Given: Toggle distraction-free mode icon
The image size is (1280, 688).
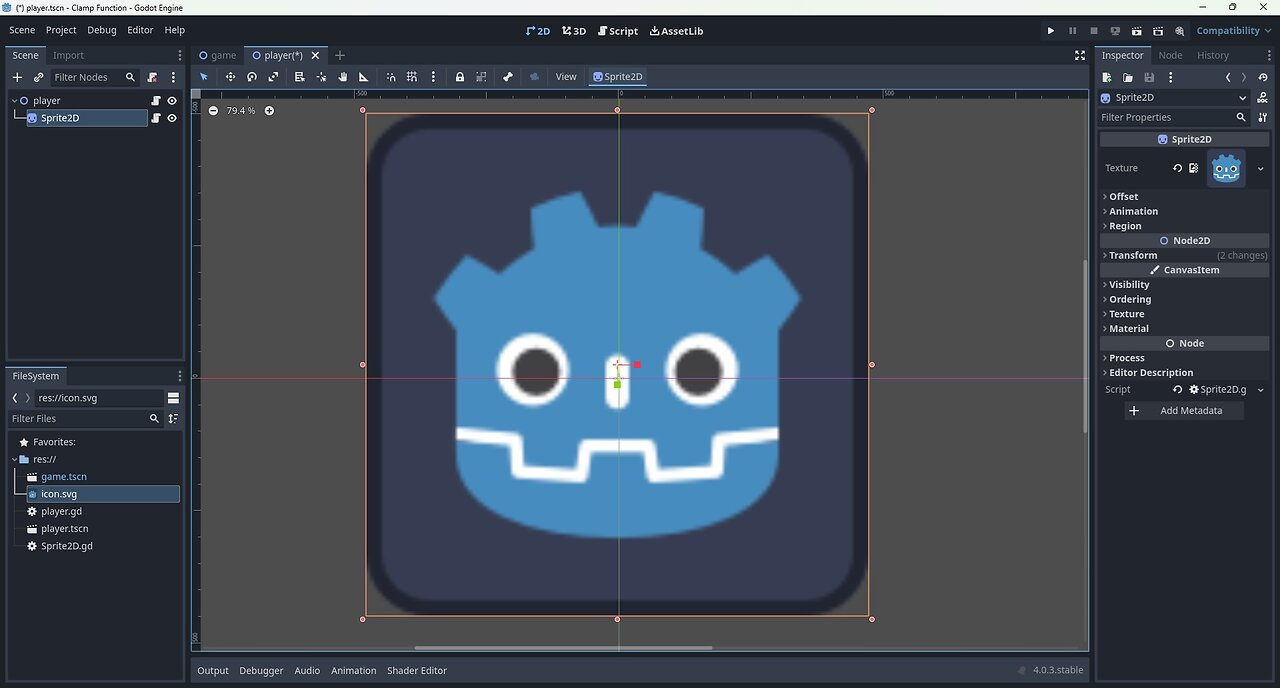Looking at the screenshot, I should pyautogui.click(x=1080, y=56).
